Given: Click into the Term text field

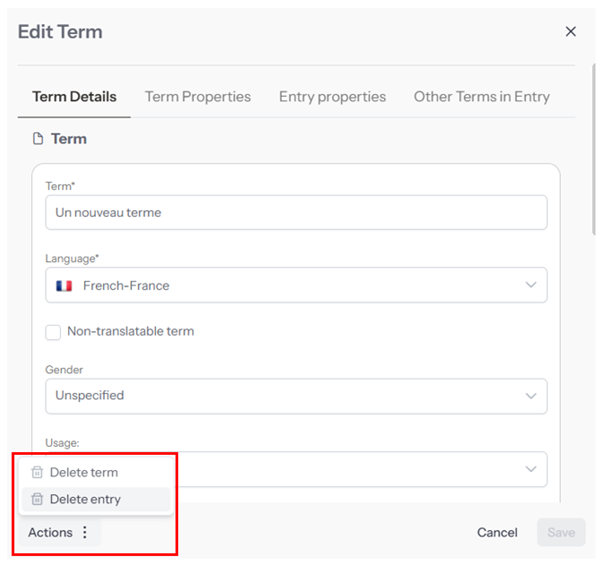Looking at the screenshot, I should 296,212.
